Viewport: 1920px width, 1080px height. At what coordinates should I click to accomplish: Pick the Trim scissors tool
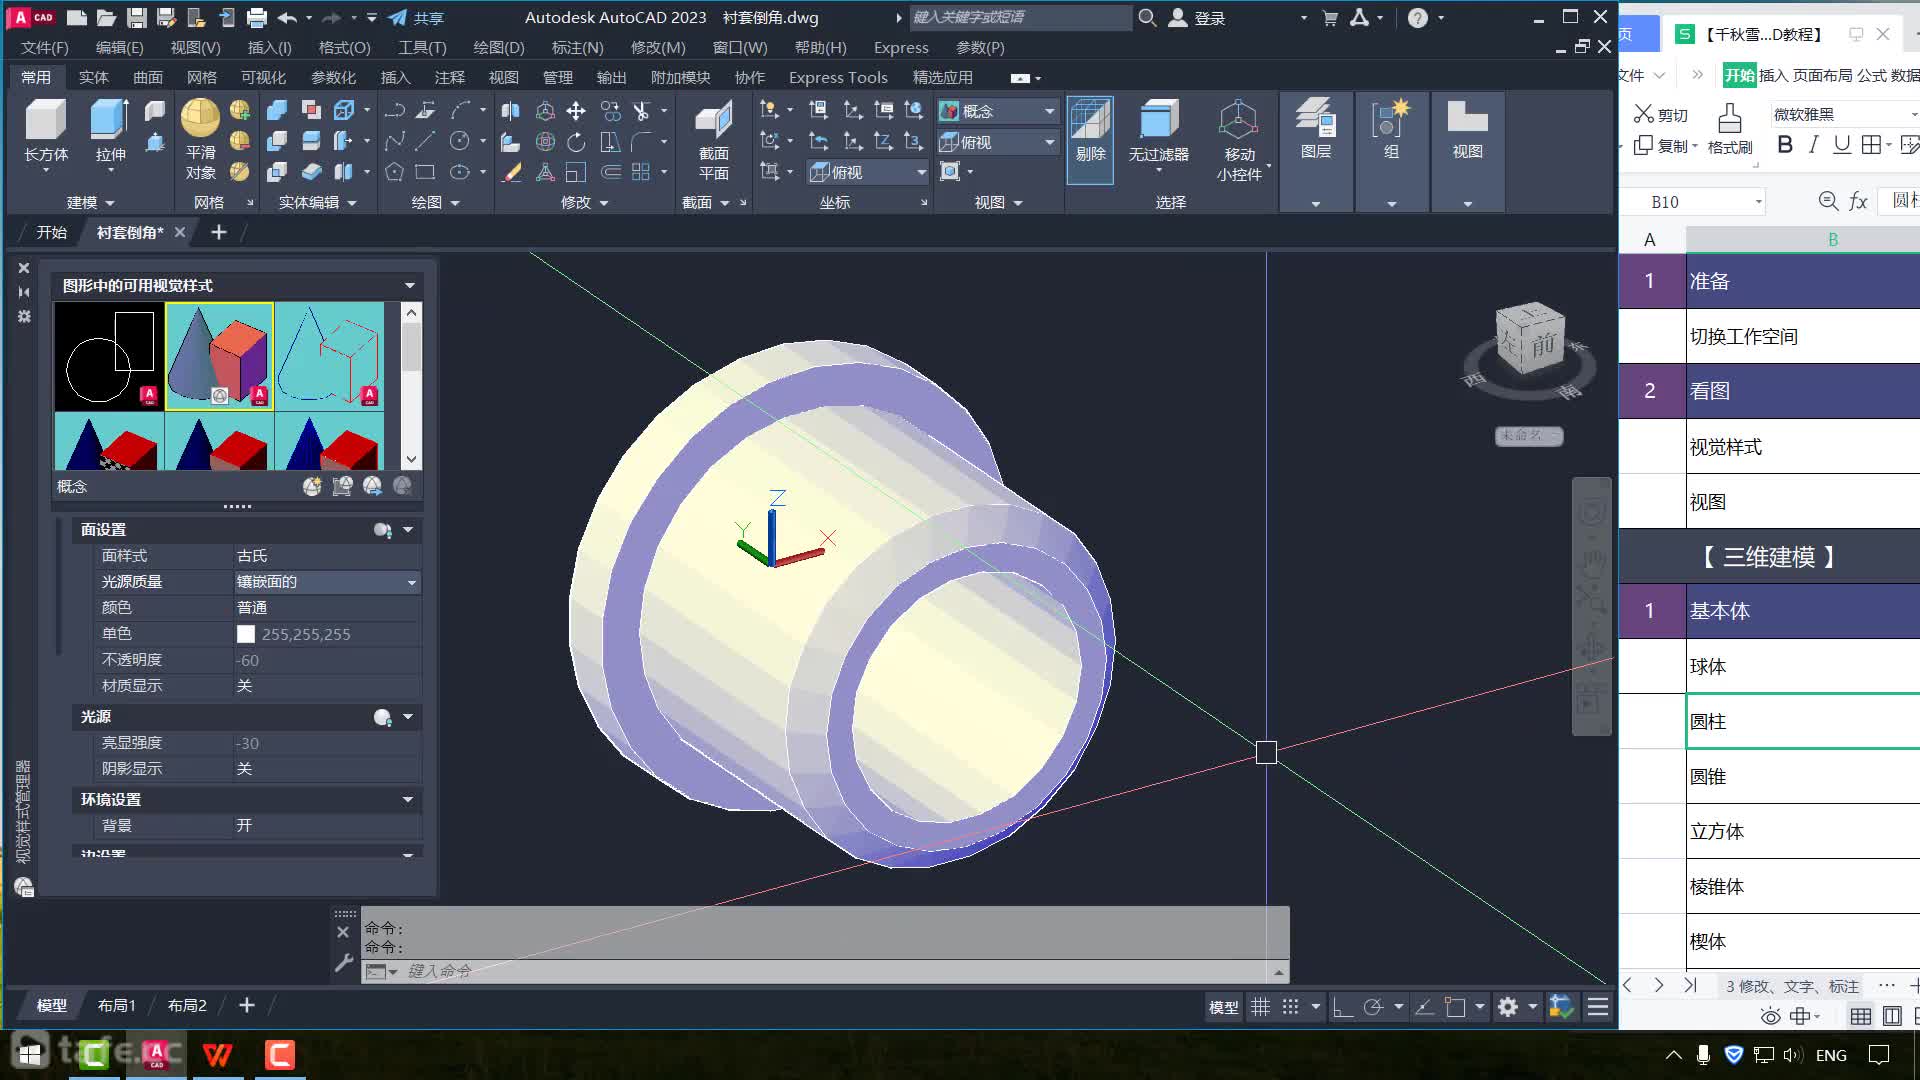[642, 111]
